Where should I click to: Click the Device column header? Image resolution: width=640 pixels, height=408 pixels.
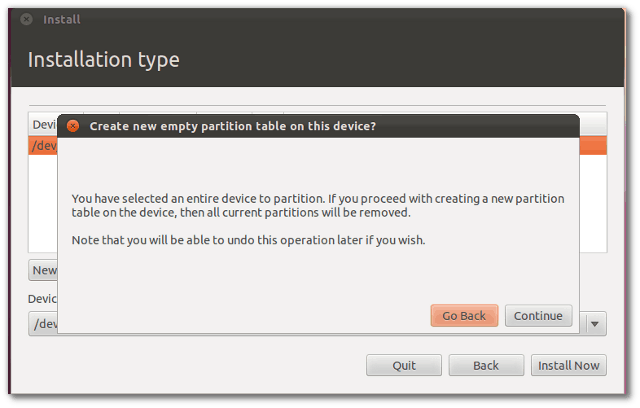click(x=43, y=124)
